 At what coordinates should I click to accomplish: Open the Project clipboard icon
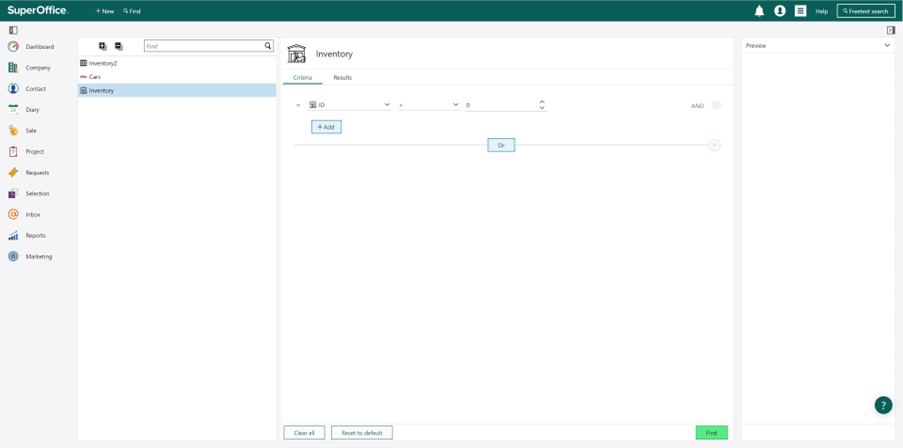coord(13,151)
